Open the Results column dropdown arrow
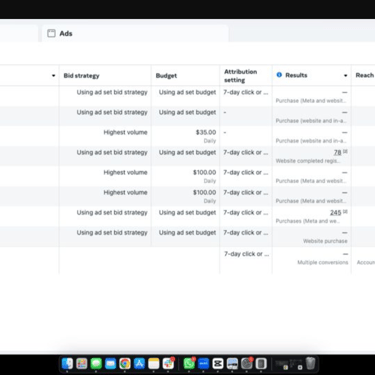375x375 pixels. click(x=346, y=76)
